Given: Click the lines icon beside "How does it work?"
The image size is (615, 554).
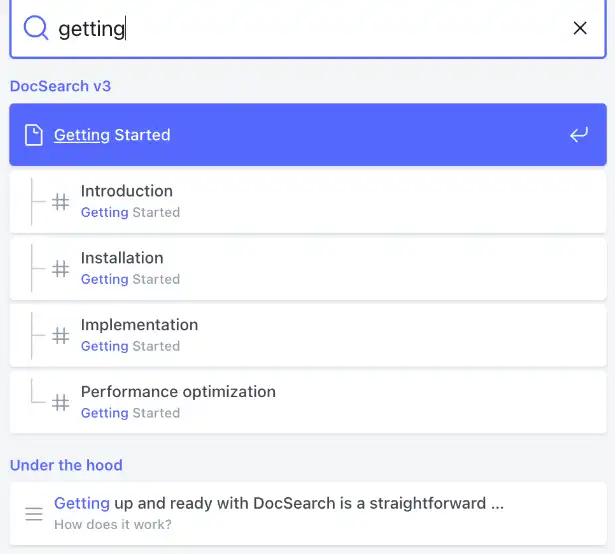Looking at the screenshot, I should click(34, 514).
